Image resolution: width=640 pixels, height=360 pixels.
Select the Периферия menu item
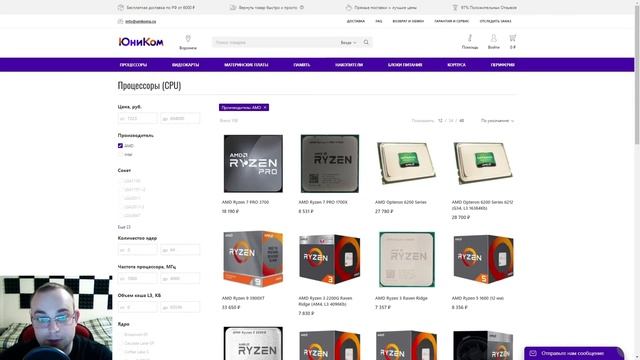click(x=502, y=65)
